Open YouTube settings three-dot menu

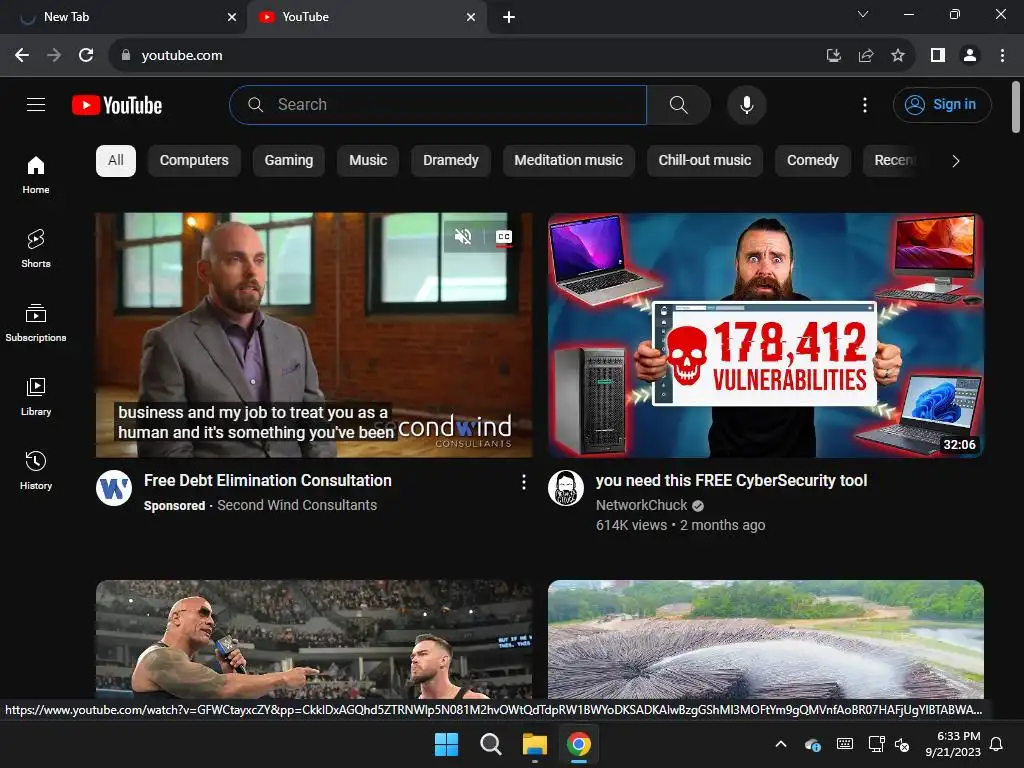click(x=865, y=104)
